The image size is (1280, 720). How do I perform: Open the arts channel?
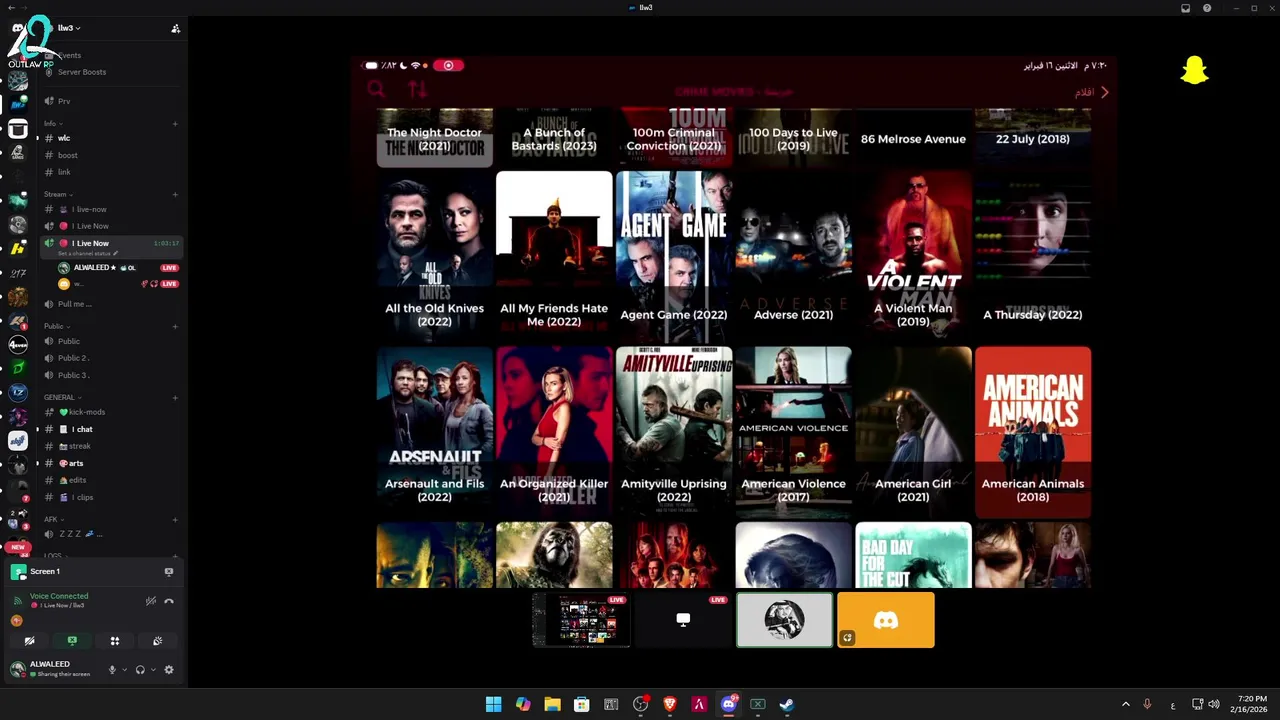click(x=75, y=463)
